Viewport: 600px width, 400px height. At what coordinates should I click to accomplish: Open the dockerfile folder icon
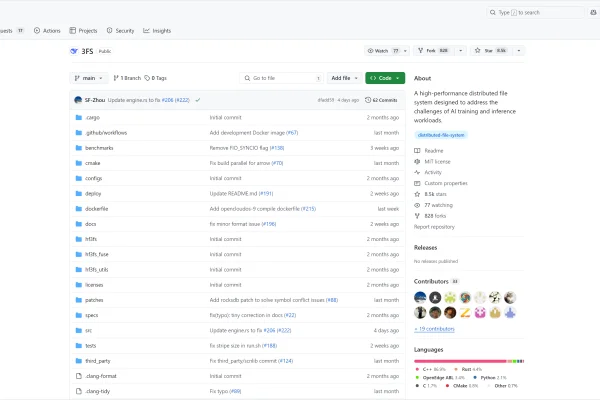[x=79, y=209]
